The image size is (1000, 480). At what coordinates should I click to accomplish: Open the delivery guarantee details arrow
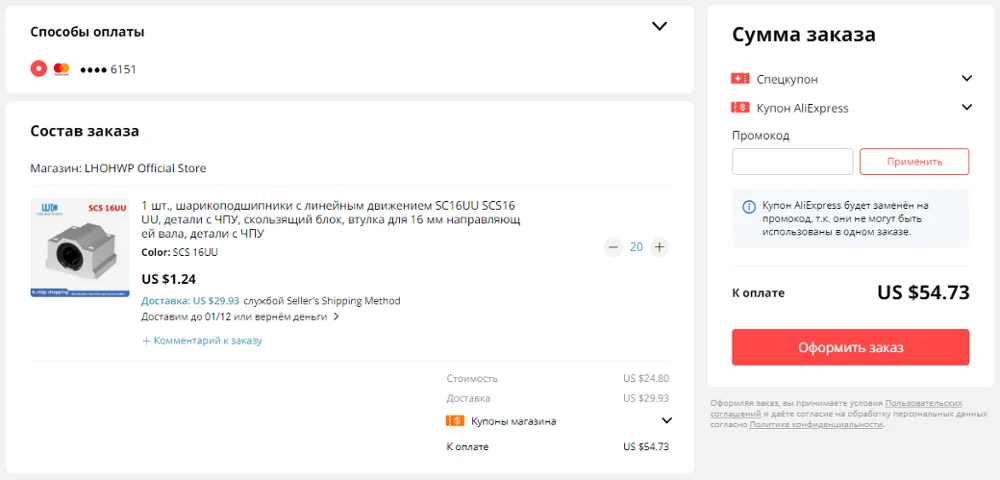point(336,317)
